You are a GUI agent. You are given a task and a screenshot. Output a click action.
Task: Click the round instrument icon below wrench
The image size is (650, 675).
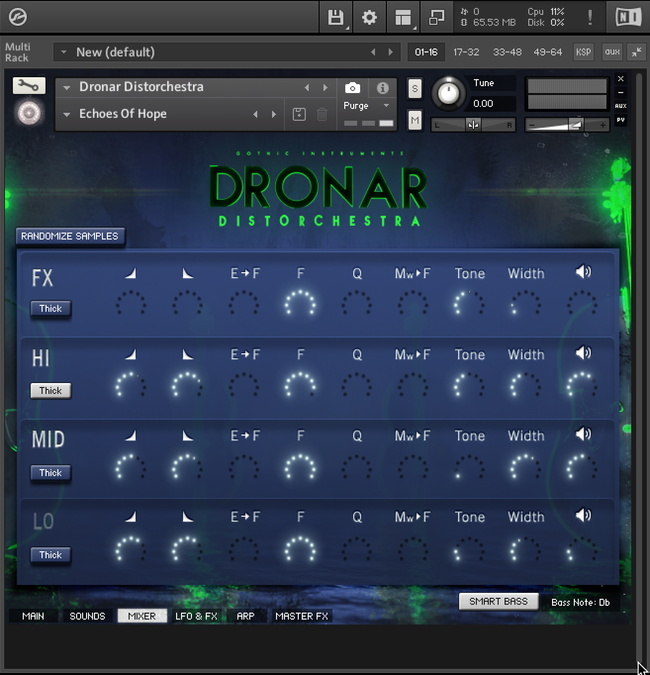coord(29,113)
